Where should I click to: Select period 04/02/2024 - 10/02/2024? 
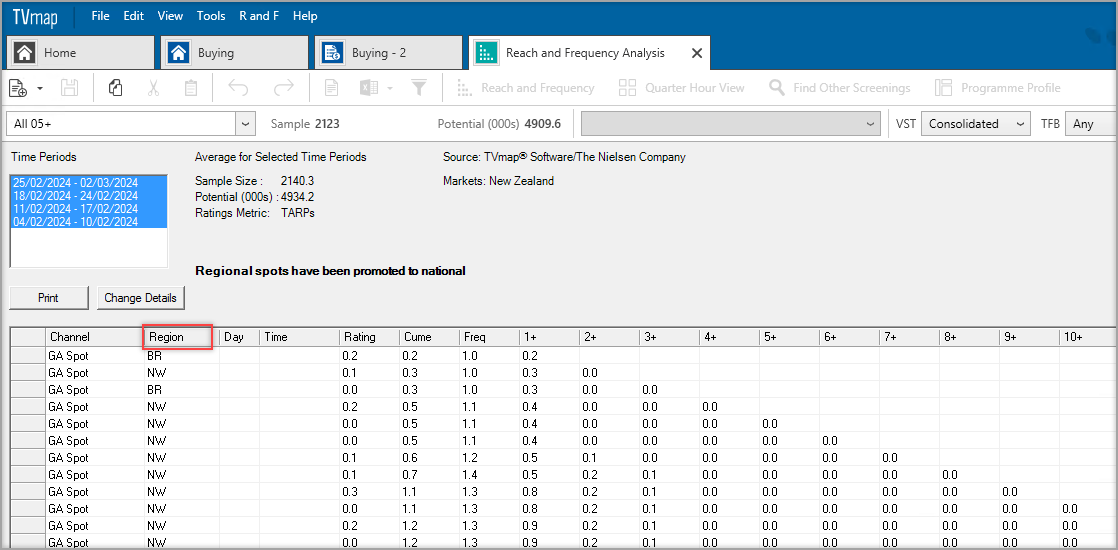(88, 221)
